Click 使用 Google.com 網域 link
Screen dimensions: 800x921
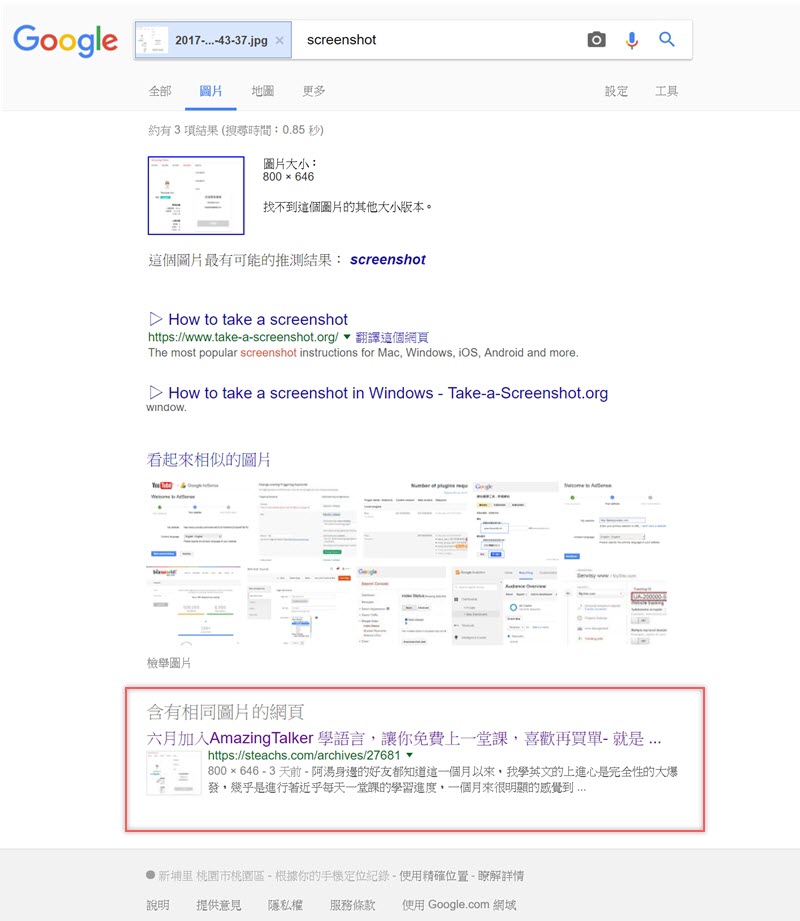pos(459,905)
